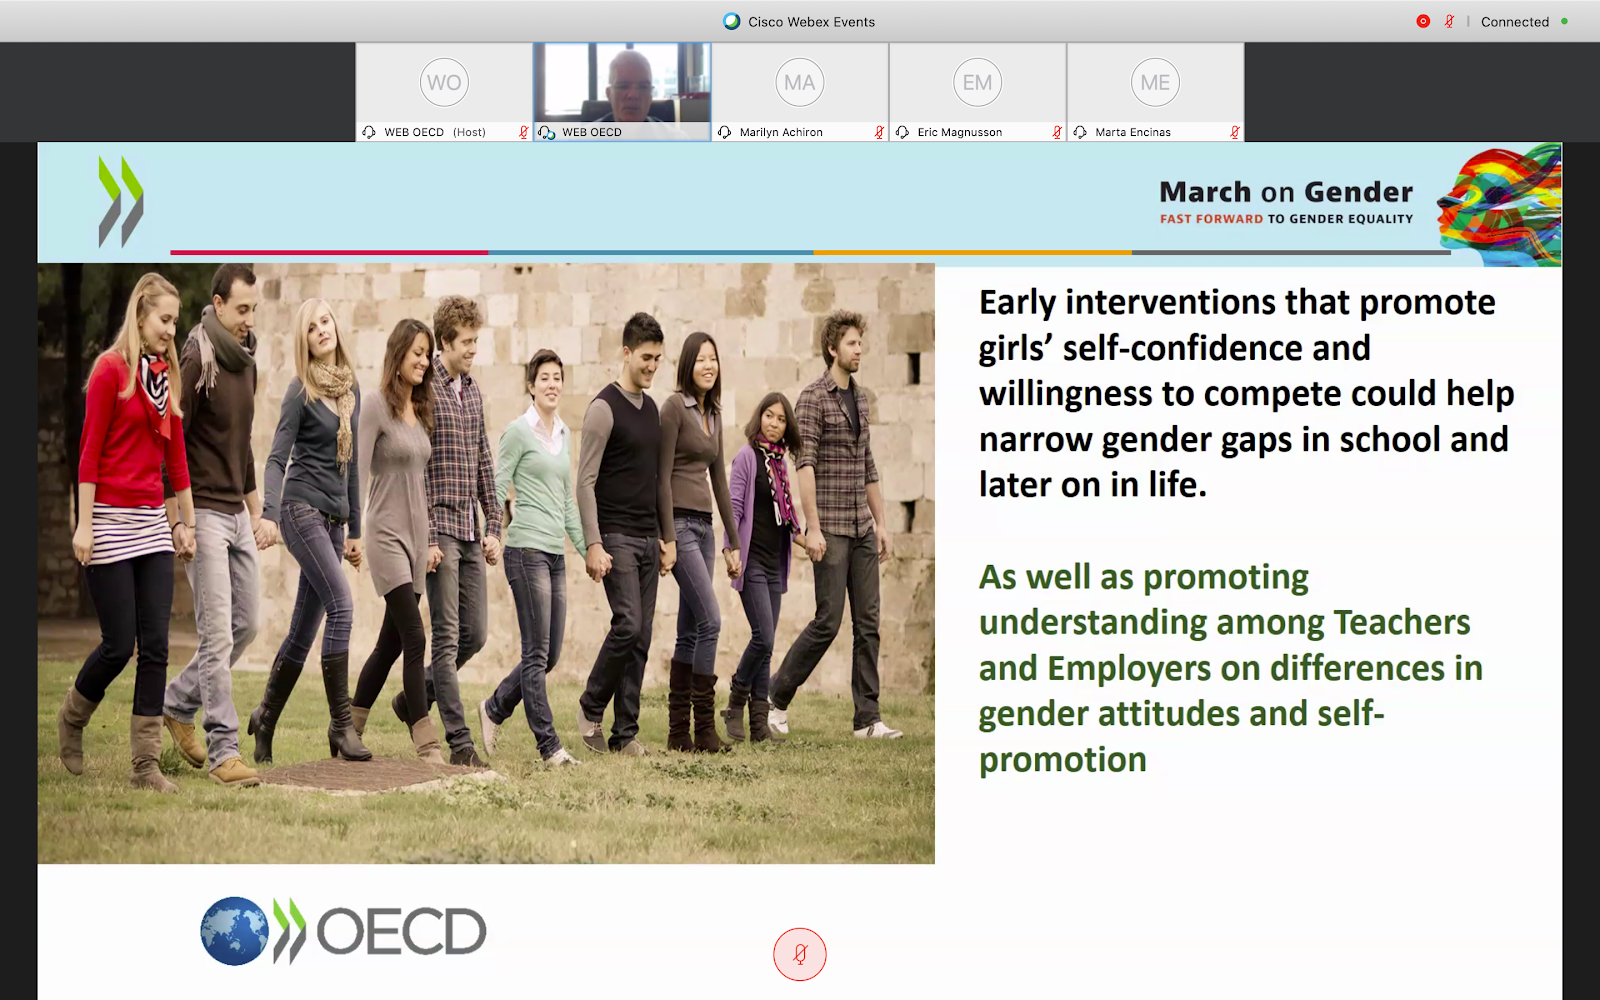The height and width of the screenshot is (1000, 1600).
Task: Click the green double-chevron OECD mark in slide header
Action: (x=121, y=201)
